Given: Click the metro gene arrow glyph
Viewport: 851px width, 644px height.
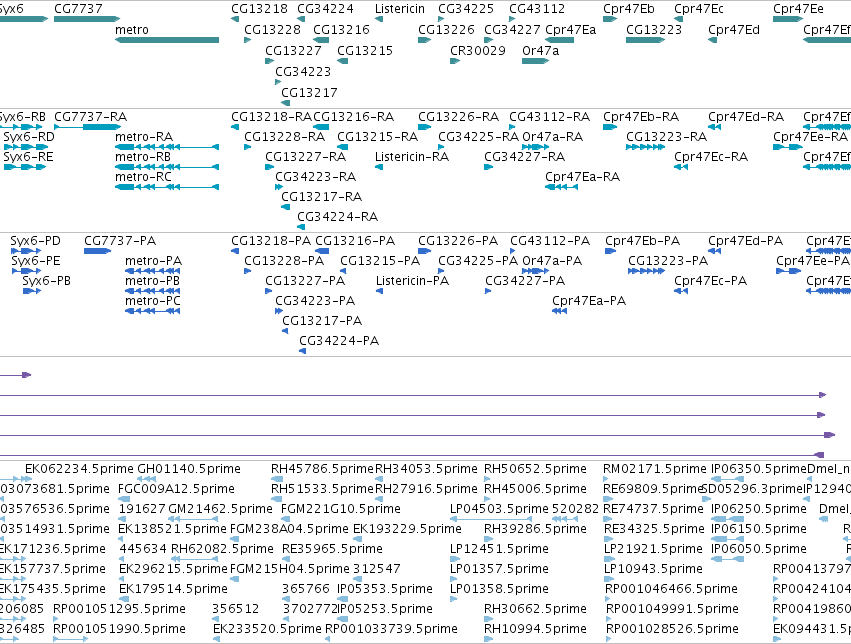Looking at the screenshot, I should coord(167,40).
